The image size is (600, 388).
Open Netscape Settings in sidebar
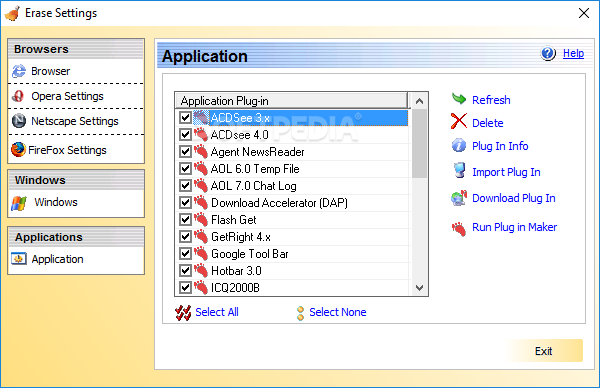click(75, 121)
